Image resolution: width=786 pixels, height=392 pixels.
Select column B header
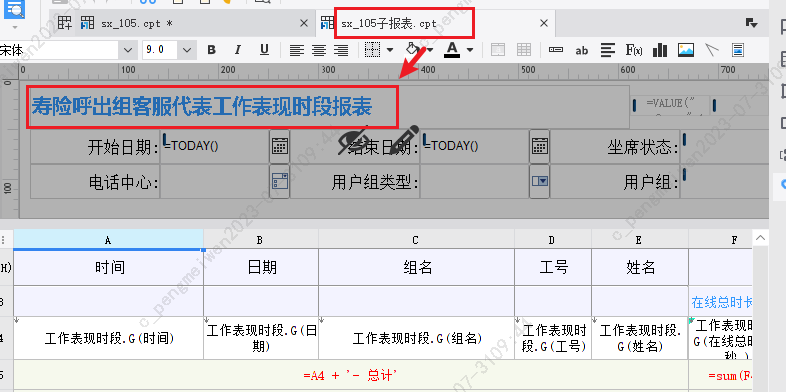(x=261, y=240)
